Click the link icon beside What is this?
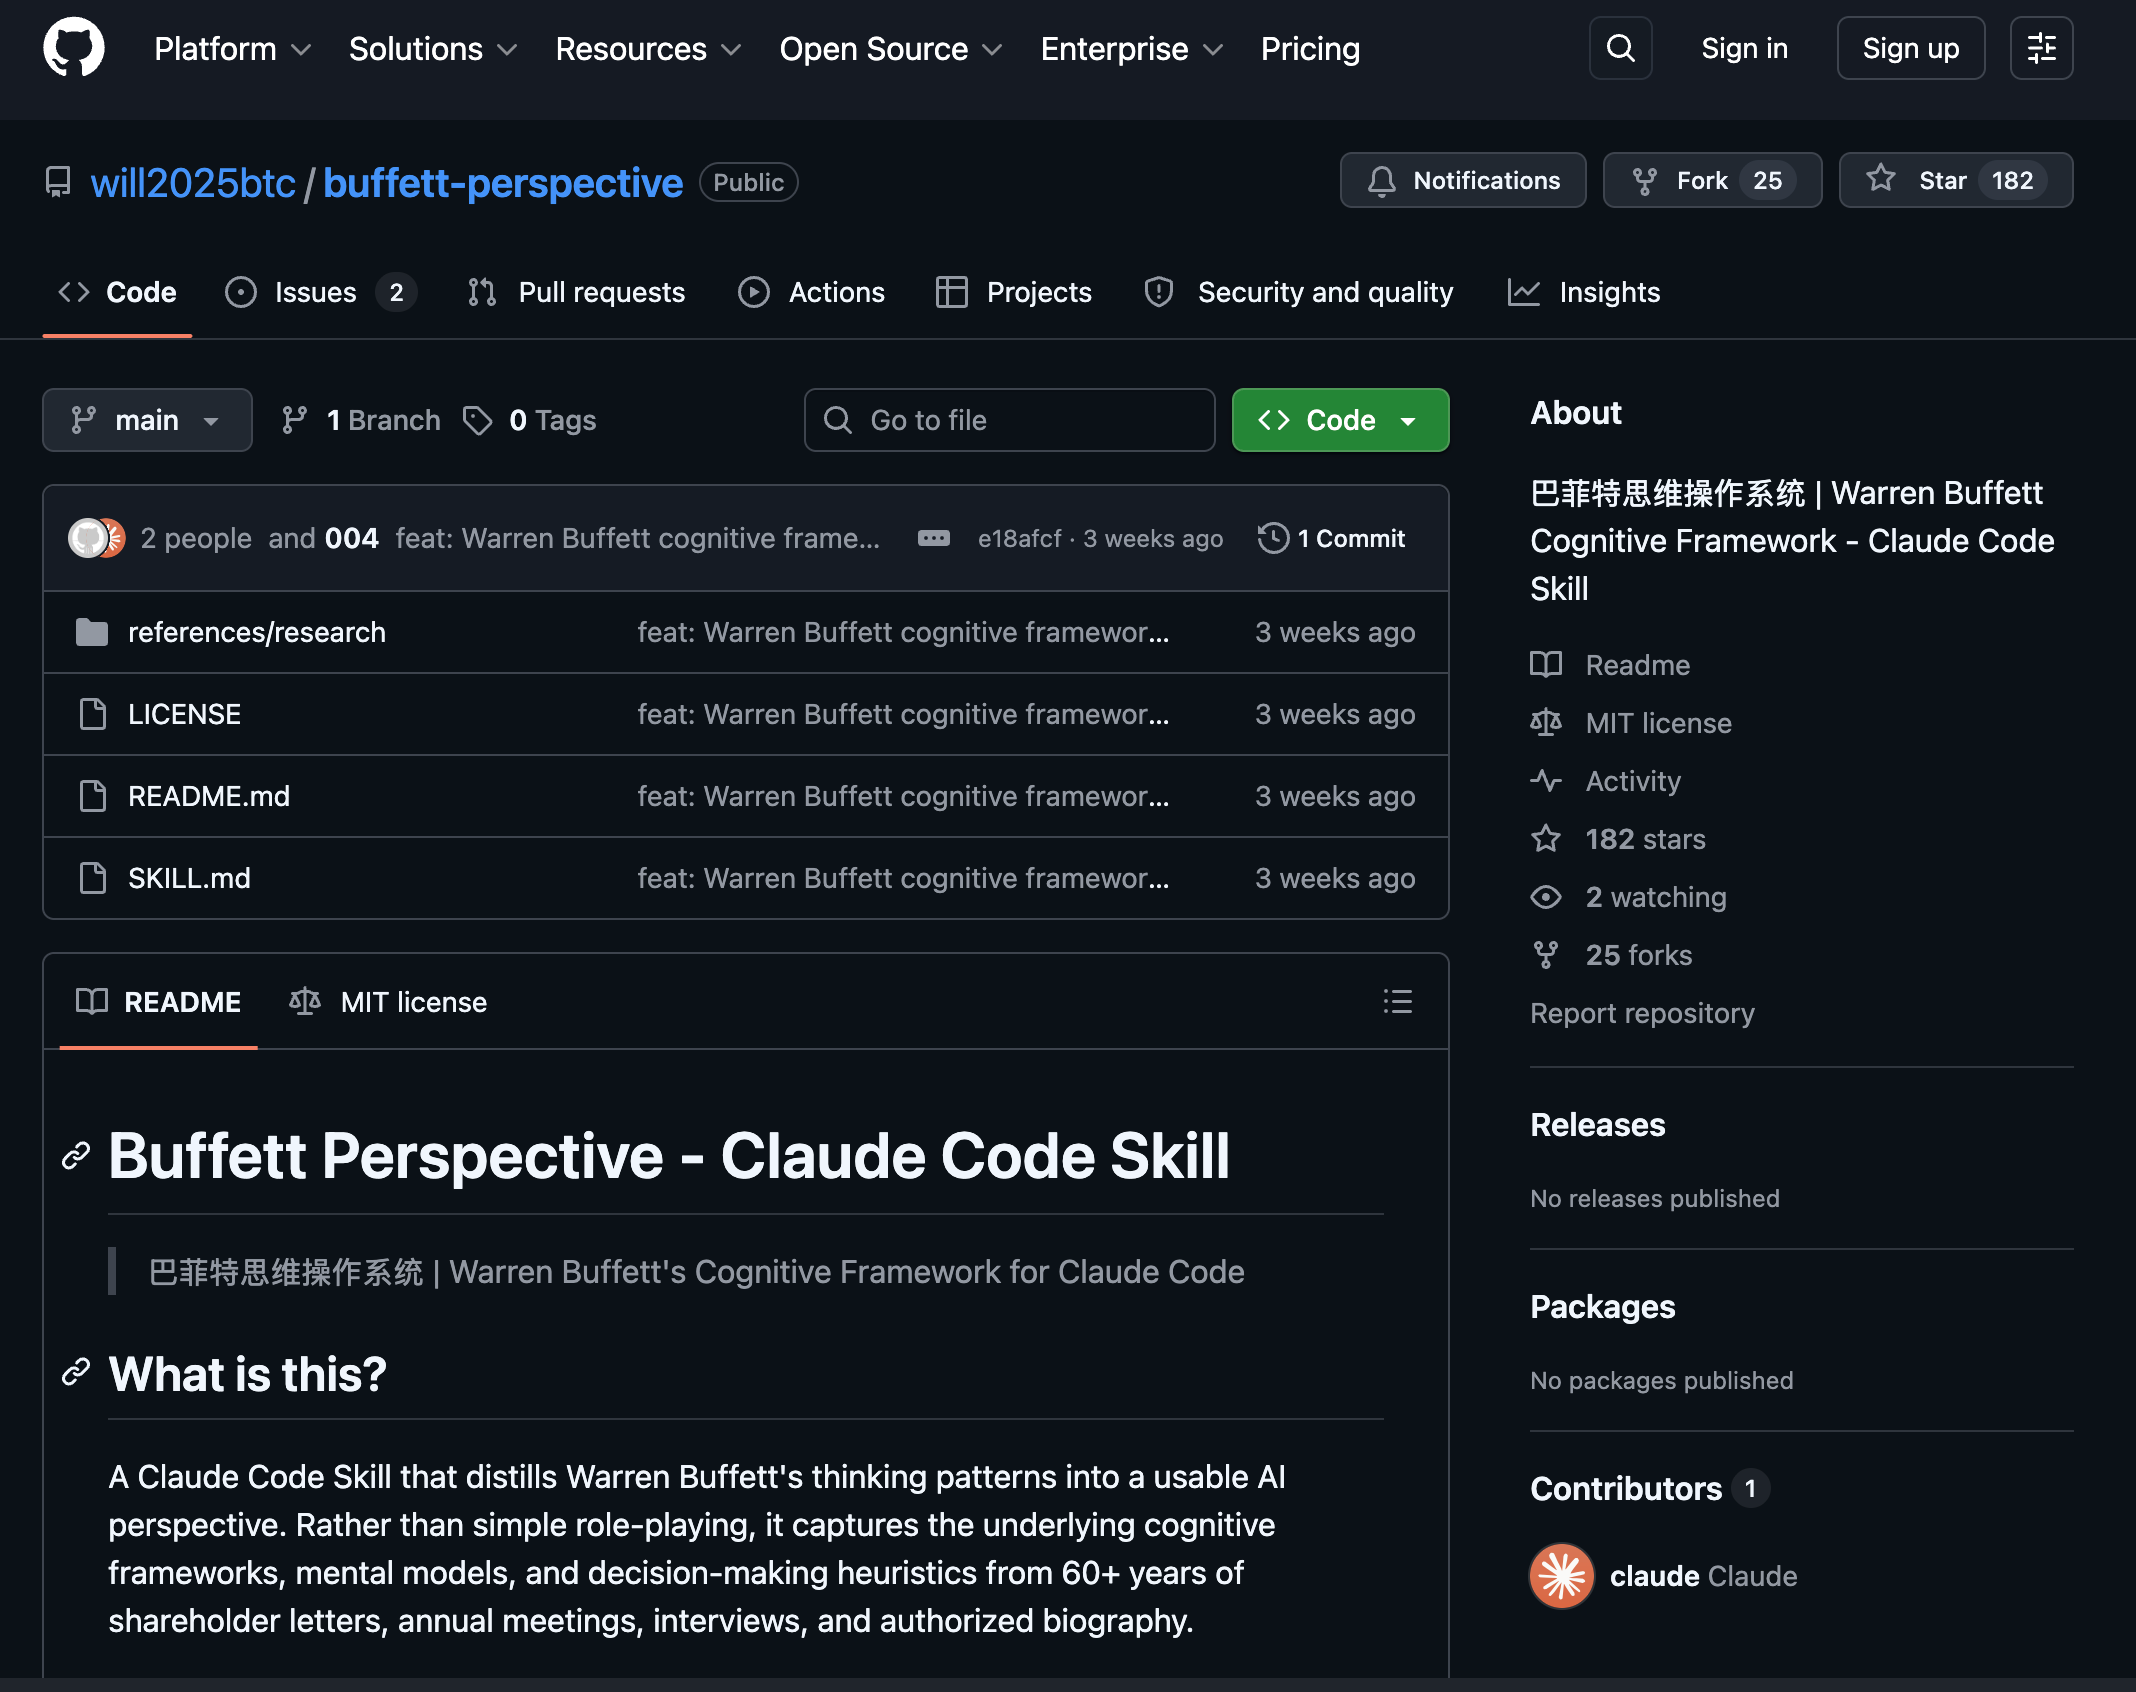Screen dimensions: 2136x1692 coord(76,1373)
